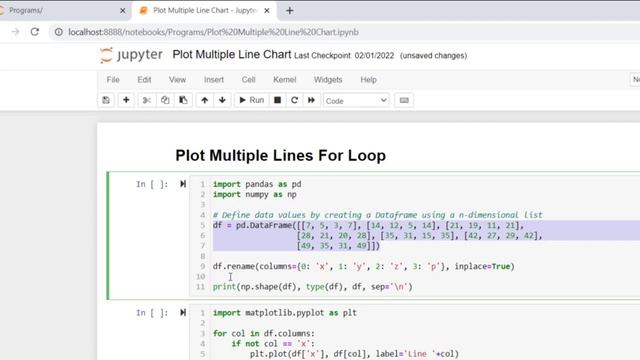The height and width of the screenshot is (360, 640).
Task: Click the "if not col == 'x':" line
Action: coord(273,343)
